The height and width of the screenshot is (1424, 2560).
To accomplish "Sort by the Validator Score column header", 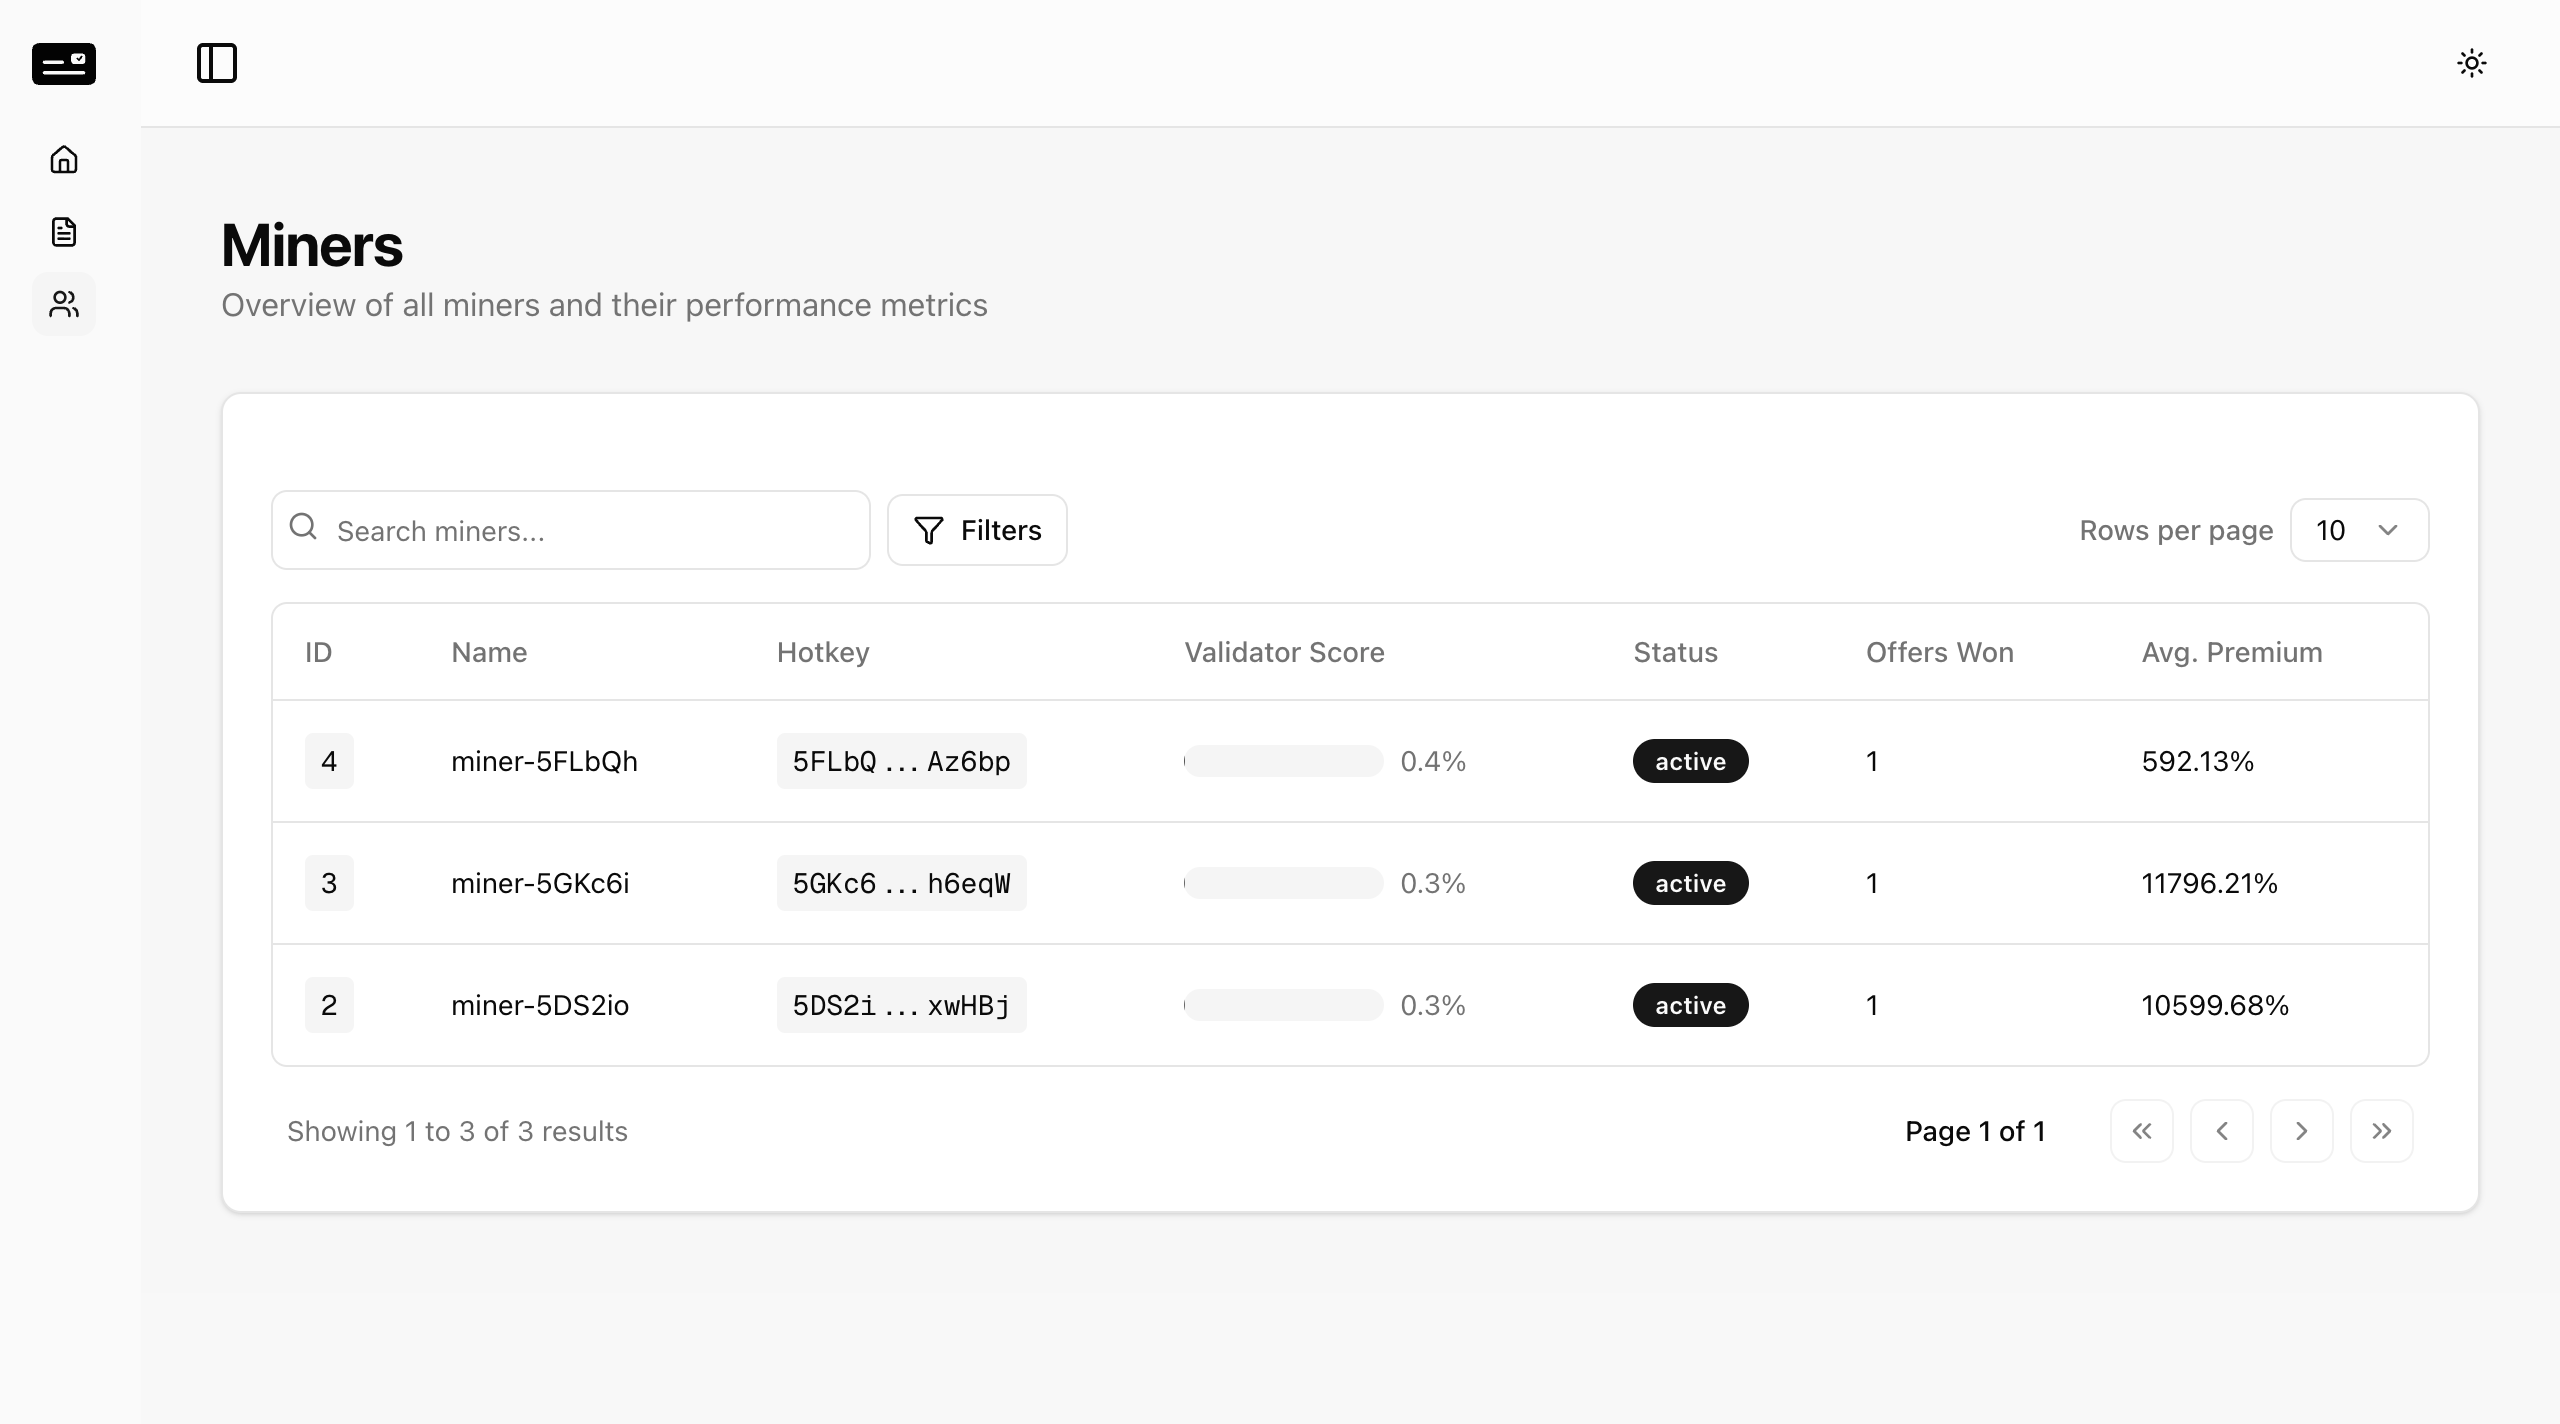I will click(x=1285, y=652).
